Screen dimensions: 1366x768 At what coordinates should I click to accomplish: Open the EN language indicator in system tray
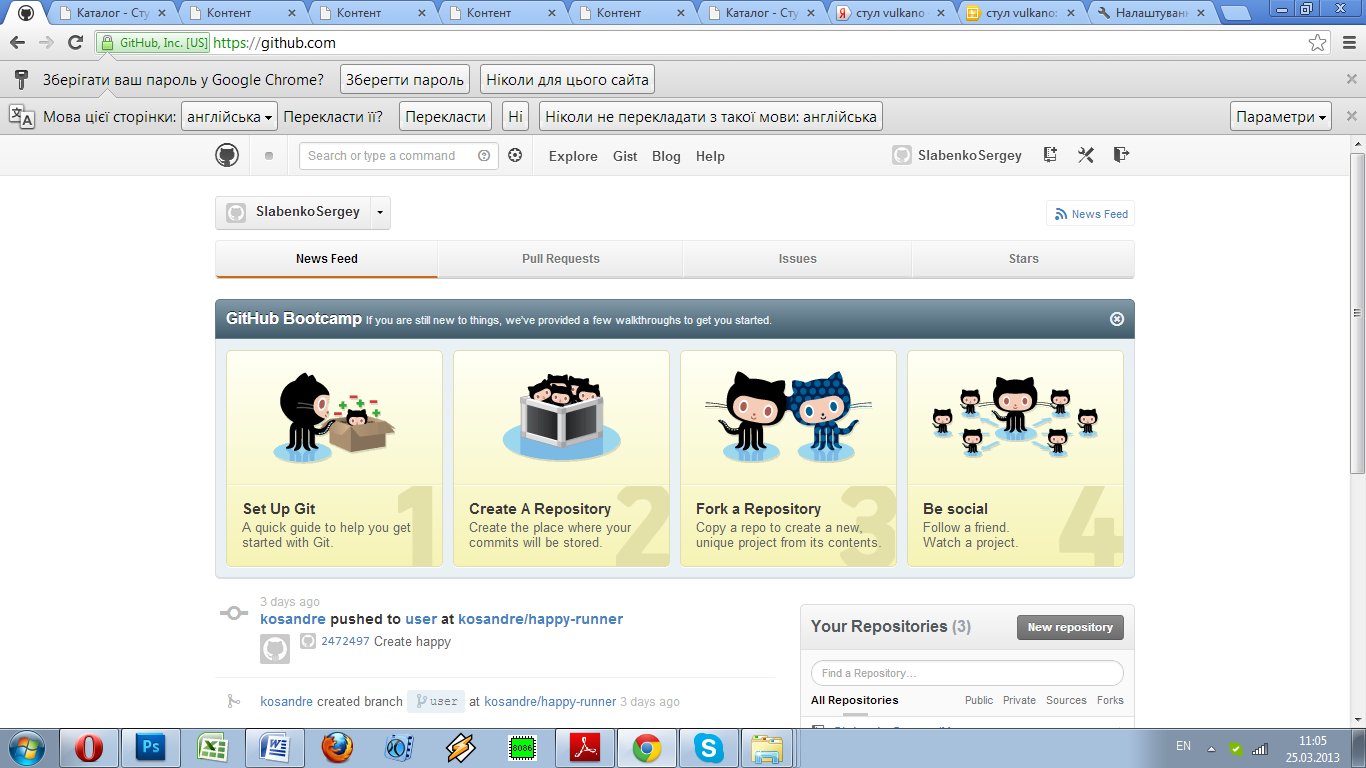coord(1183,746)
